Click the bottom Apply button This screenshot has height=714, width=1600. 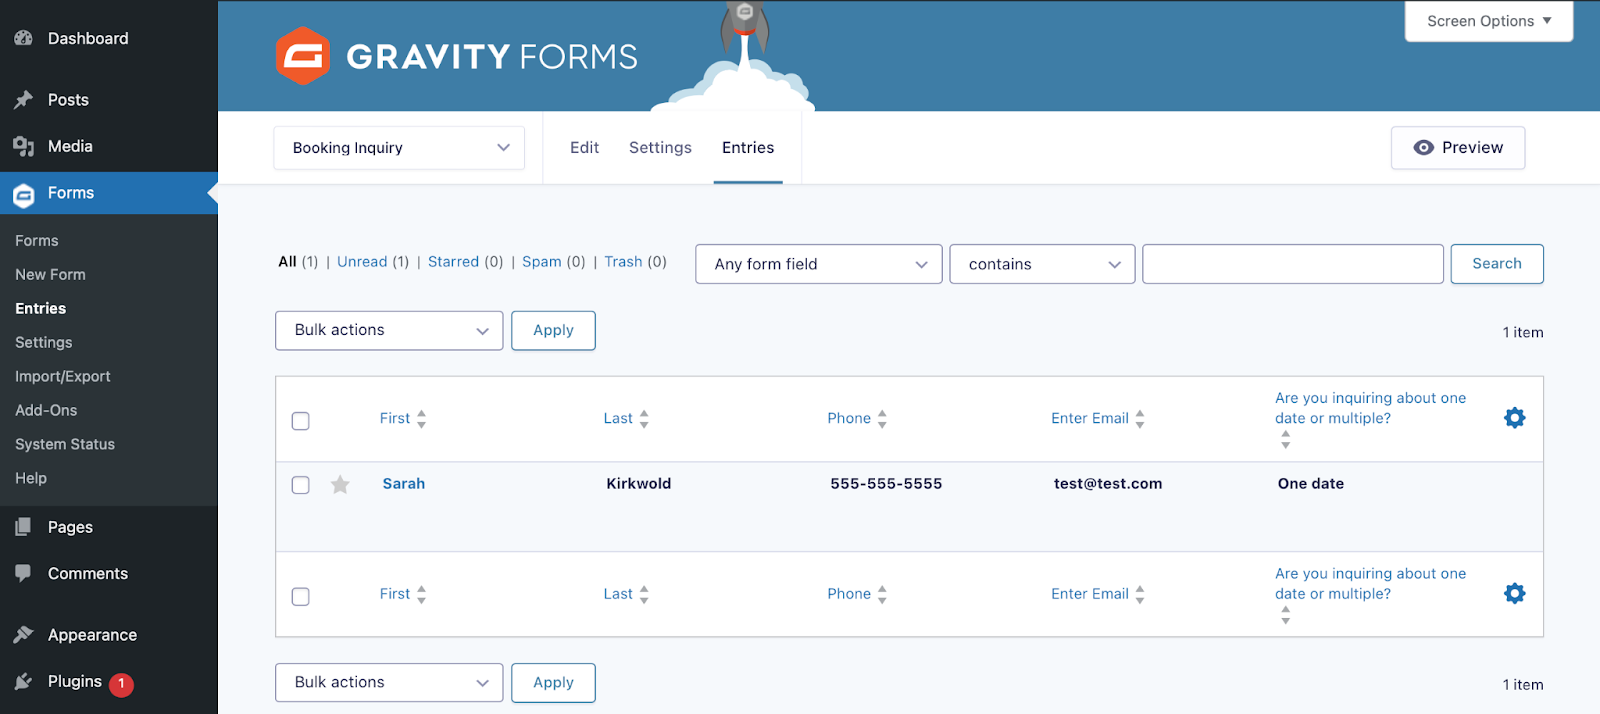(x=553, y=683)
